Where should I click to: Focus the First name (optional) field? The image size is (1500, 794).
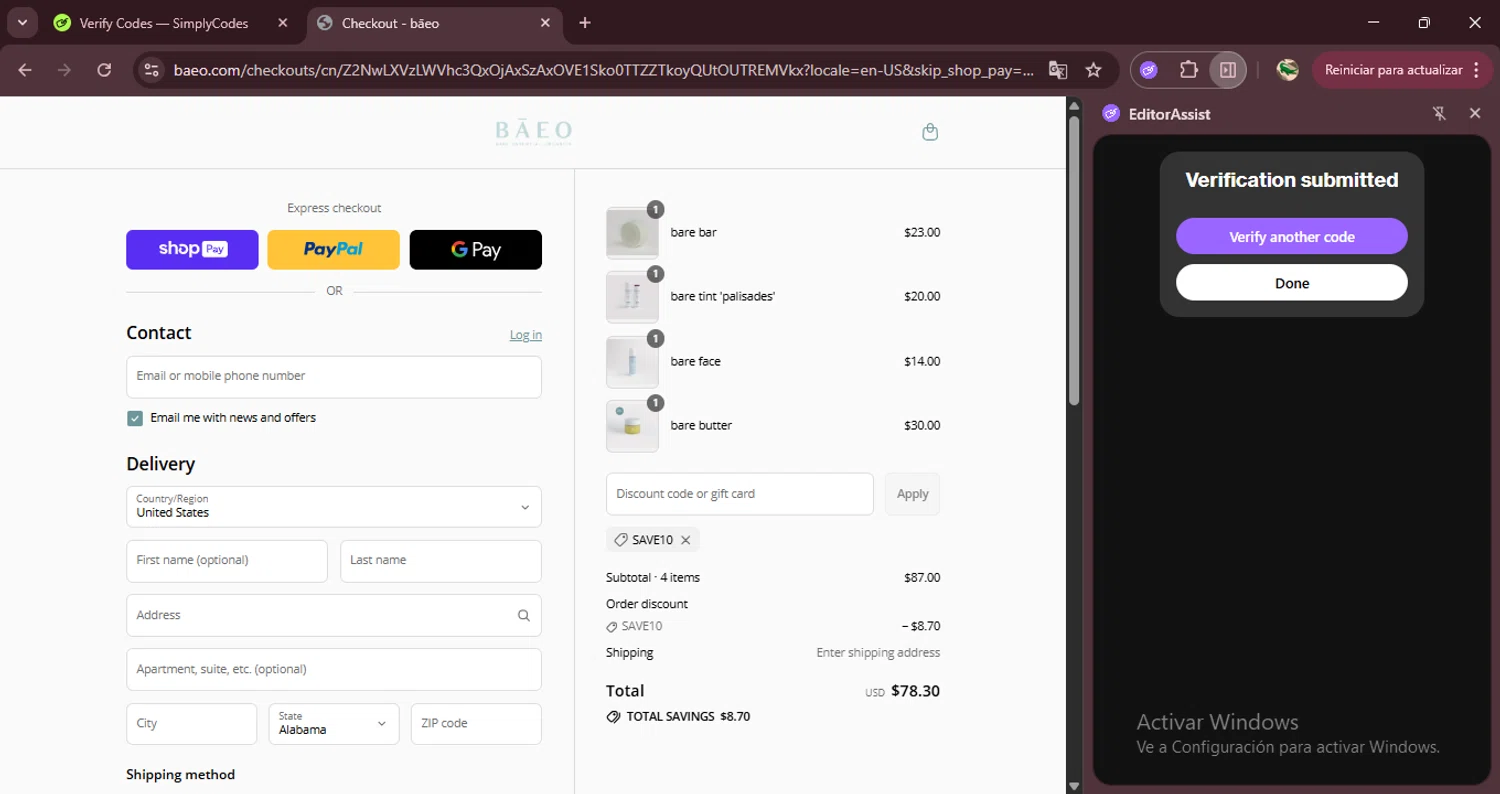pos(227,561)
